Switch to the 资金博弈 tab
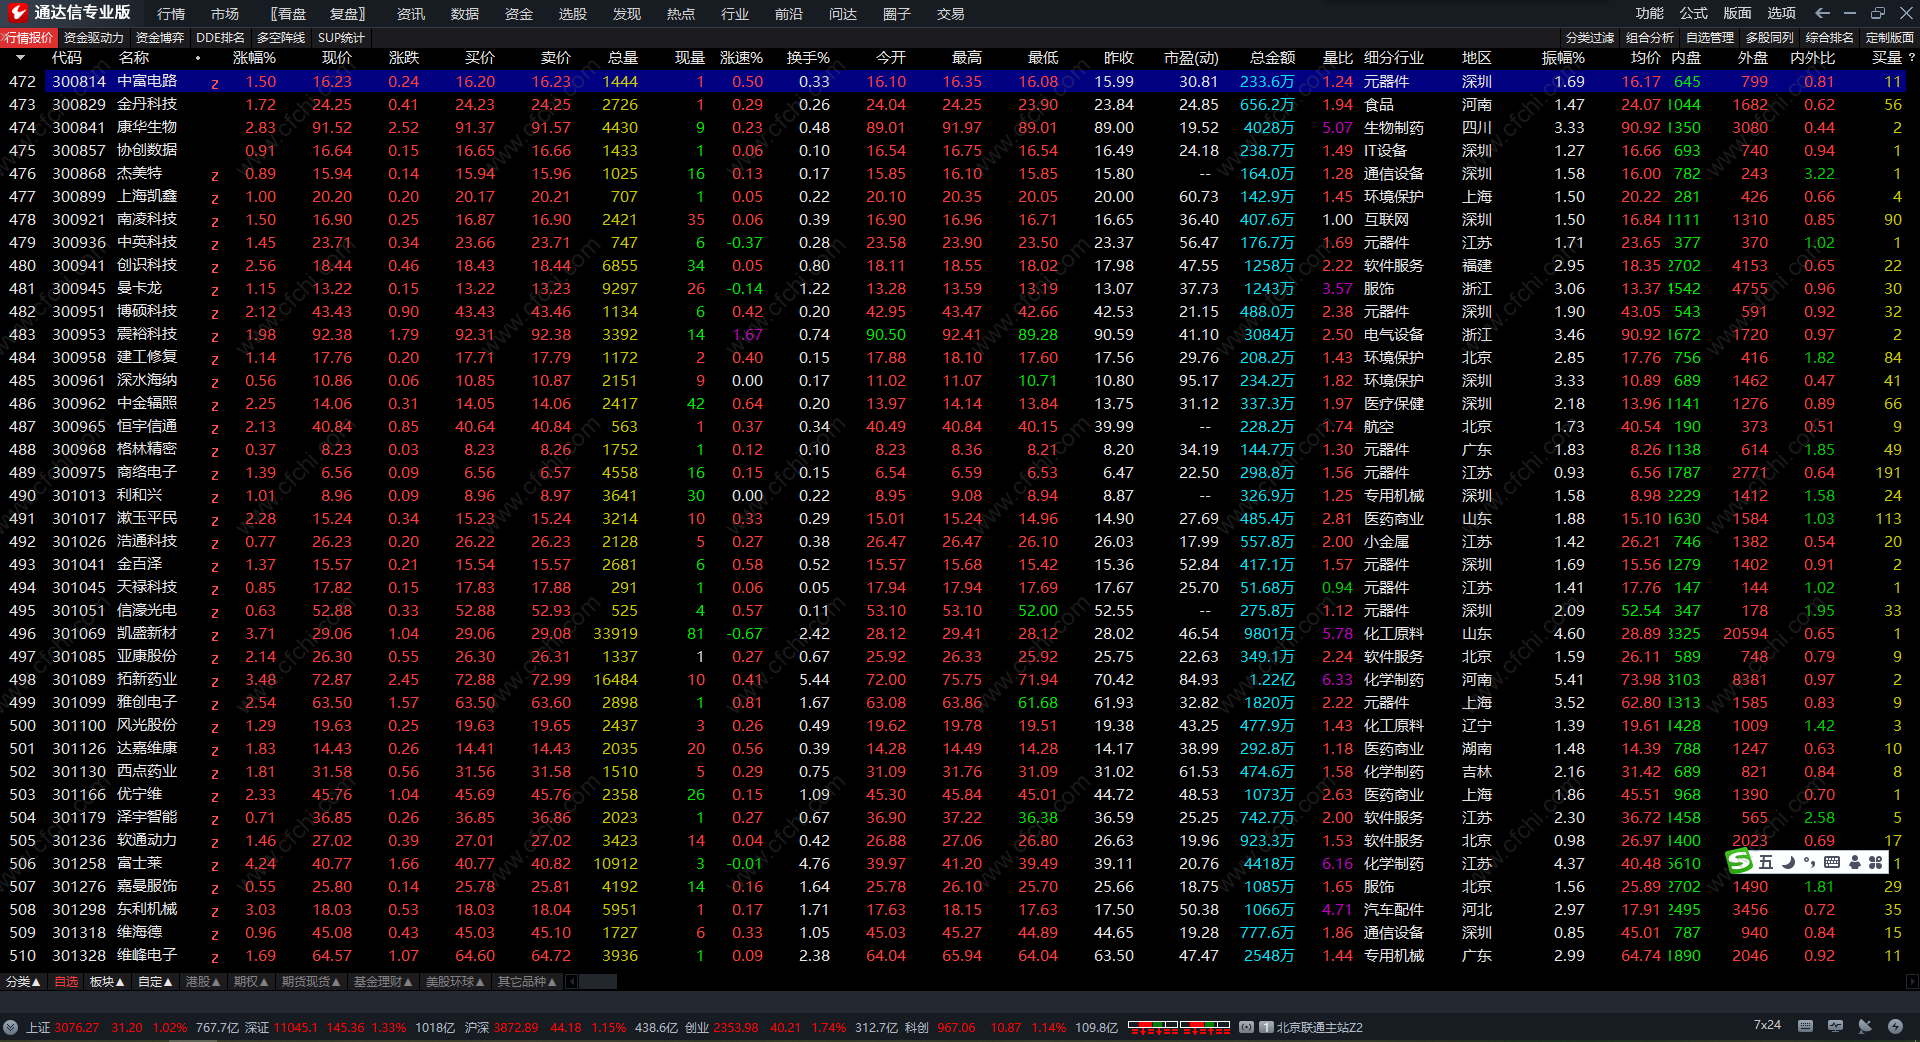Image resolution: width=1920 pixels, height=1042 pixels. point(160,38)
